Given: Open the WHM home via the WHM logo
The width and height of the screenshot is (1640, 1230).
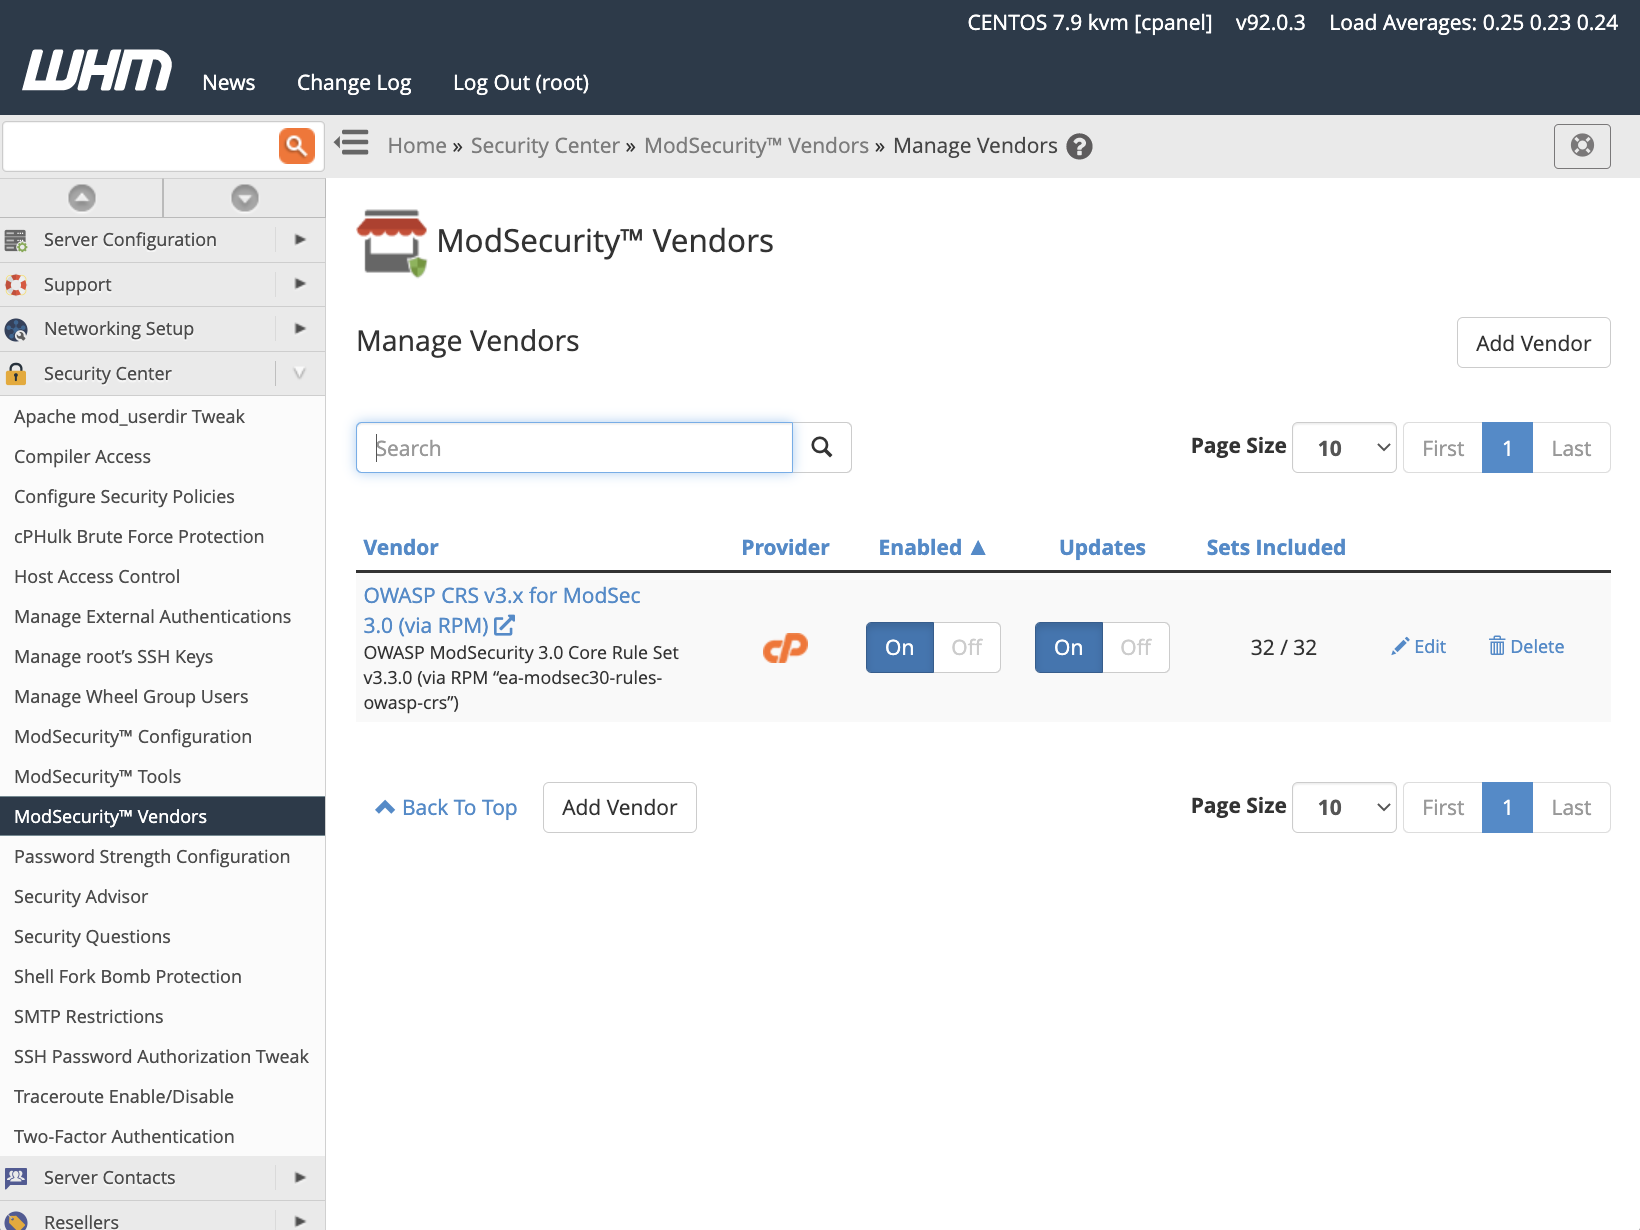Looking at the screenshot, I should pyautogui.click(x=95, y=69).
